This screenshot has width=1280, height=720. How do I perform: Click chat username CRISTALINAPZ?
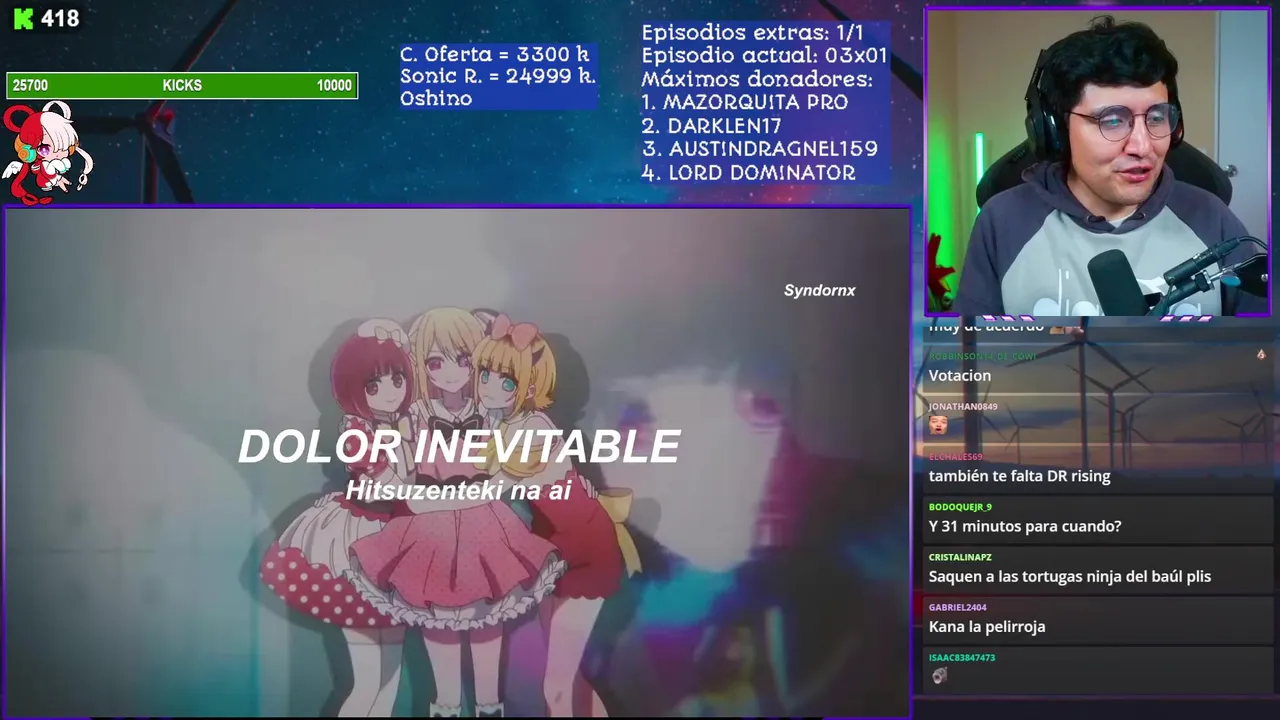(960, 557)
